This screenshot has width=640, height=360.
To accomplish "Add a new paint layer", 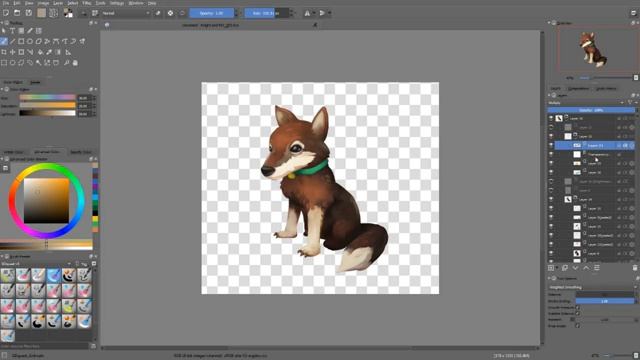I will [551, 268].
